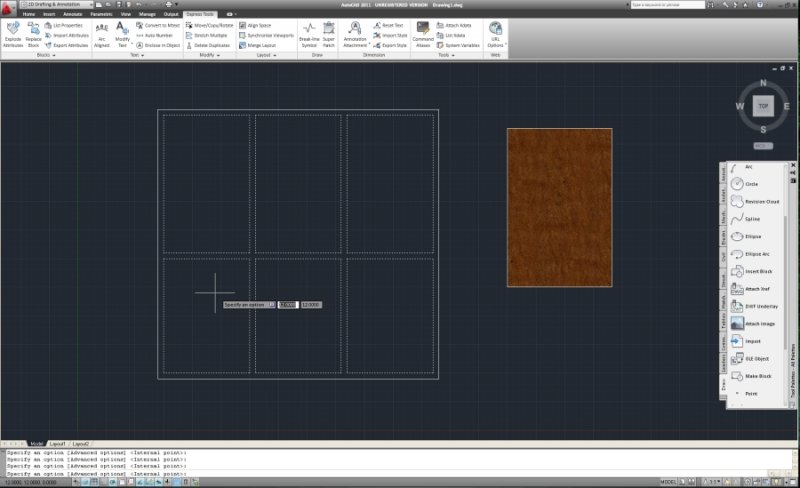Click the search keyword input field
The height and width of the screenshot is (488, 800).
coord(667,5)
